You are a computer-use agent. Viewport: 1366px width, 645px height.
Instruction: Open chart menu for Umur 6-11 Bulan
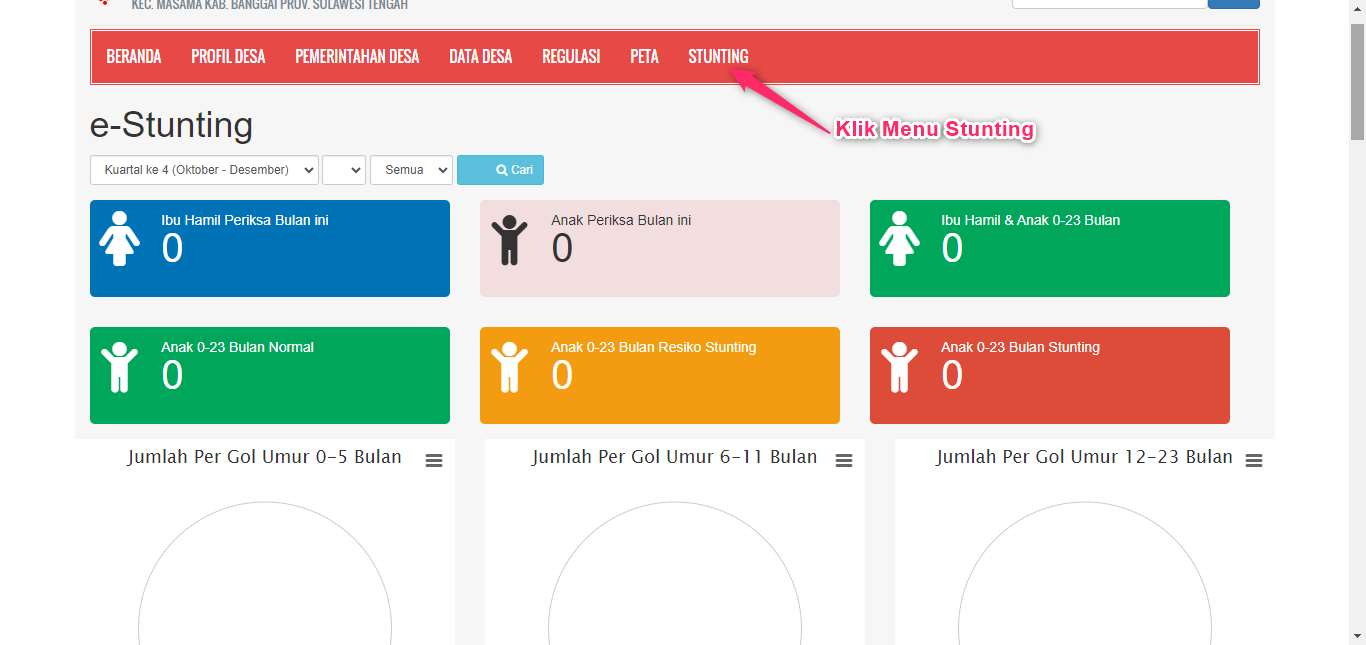(844, 460)
